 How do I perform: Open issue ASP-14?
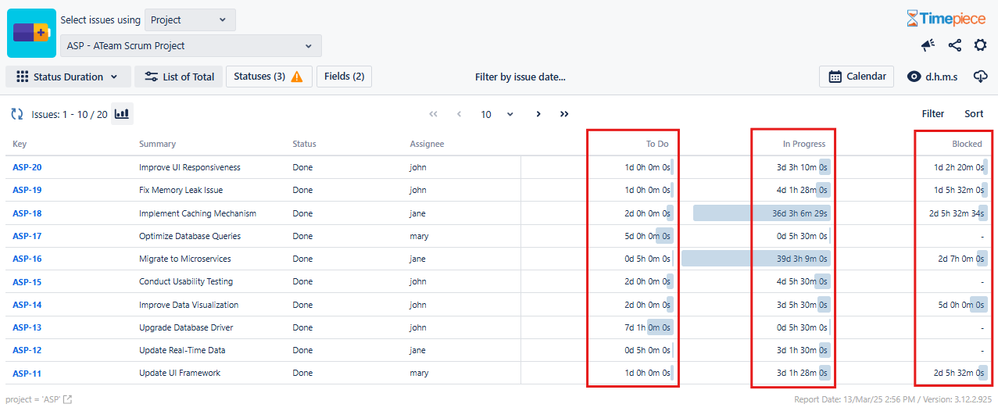pyautogui.click(x=27, y=305)
